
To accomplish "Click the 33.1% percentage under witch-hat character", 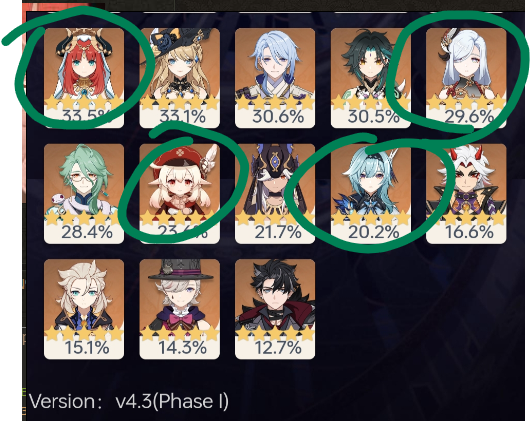I will pos(182,117).
